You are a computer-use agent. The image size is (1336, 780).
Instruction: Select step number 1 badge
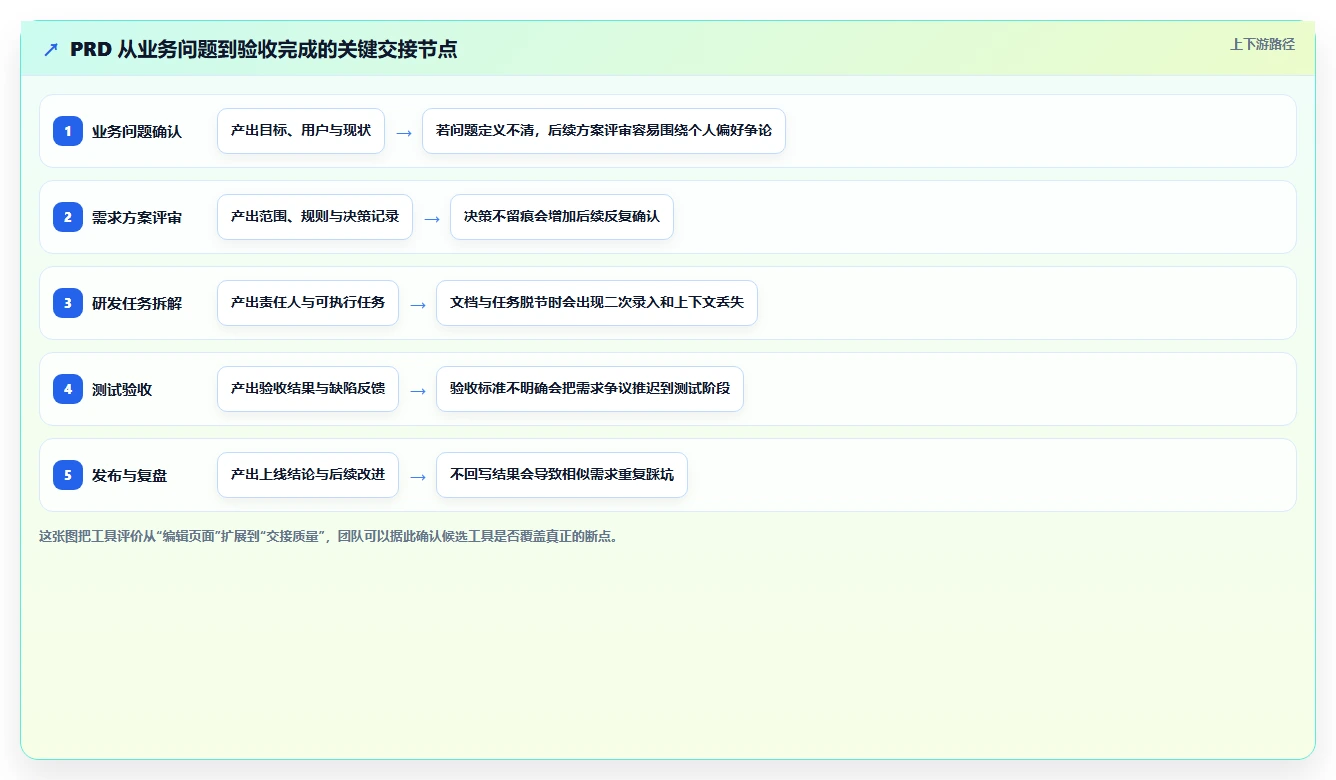click(x=68, y=131)
